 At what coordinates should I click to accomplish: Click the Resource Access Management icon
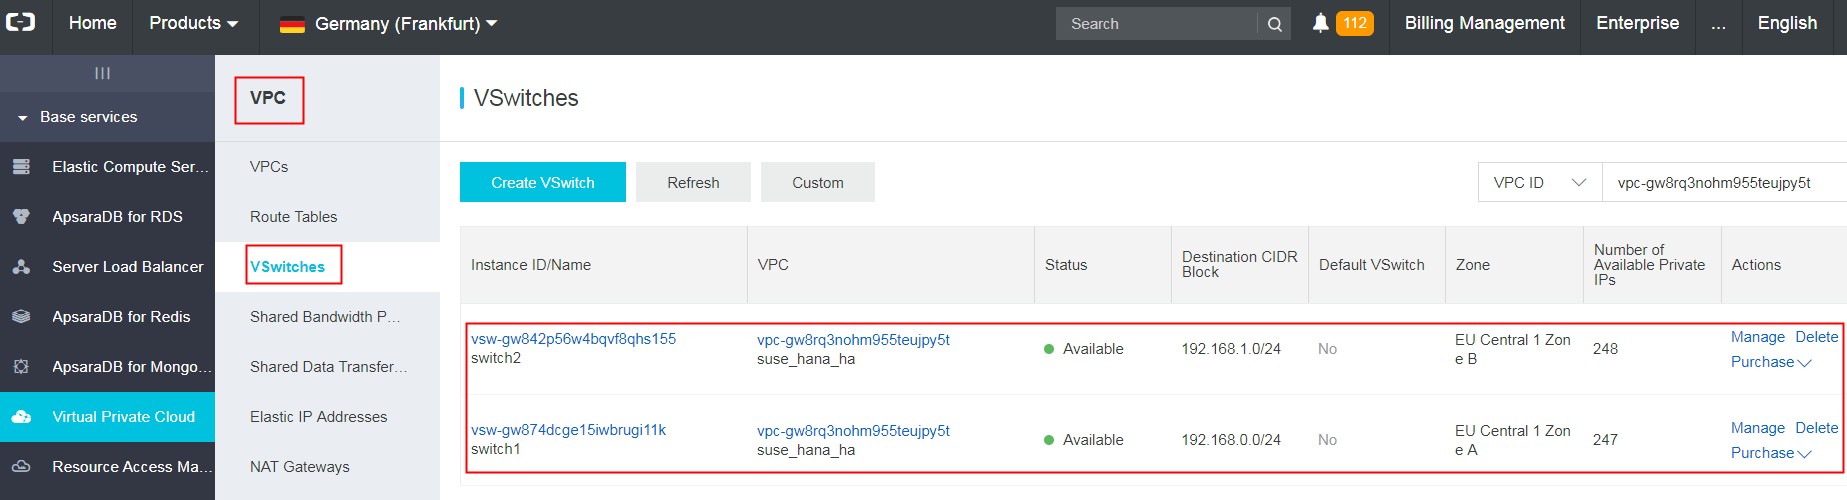point(21,467)
